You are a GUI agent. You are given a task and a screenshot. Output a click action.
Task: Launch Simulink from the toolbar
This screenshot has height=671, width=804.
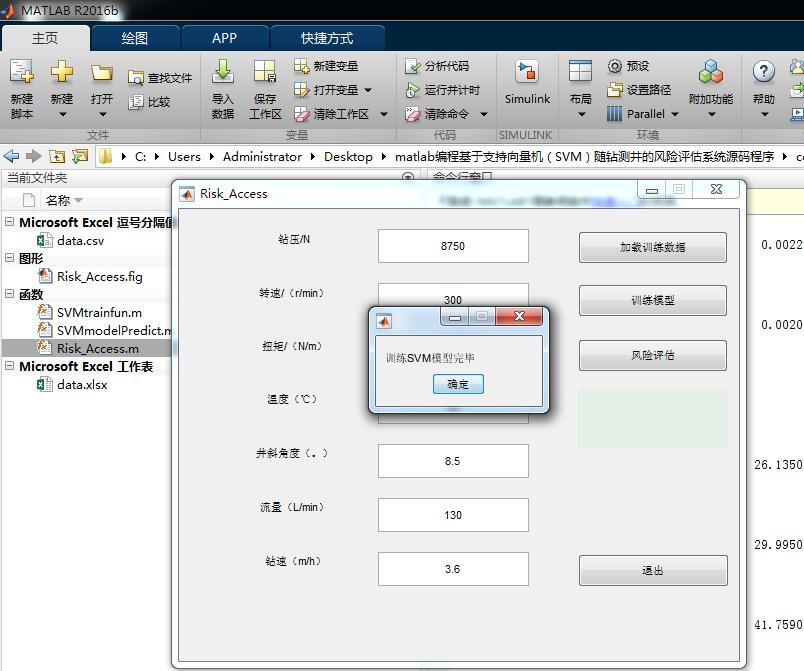tap(527, 82)
